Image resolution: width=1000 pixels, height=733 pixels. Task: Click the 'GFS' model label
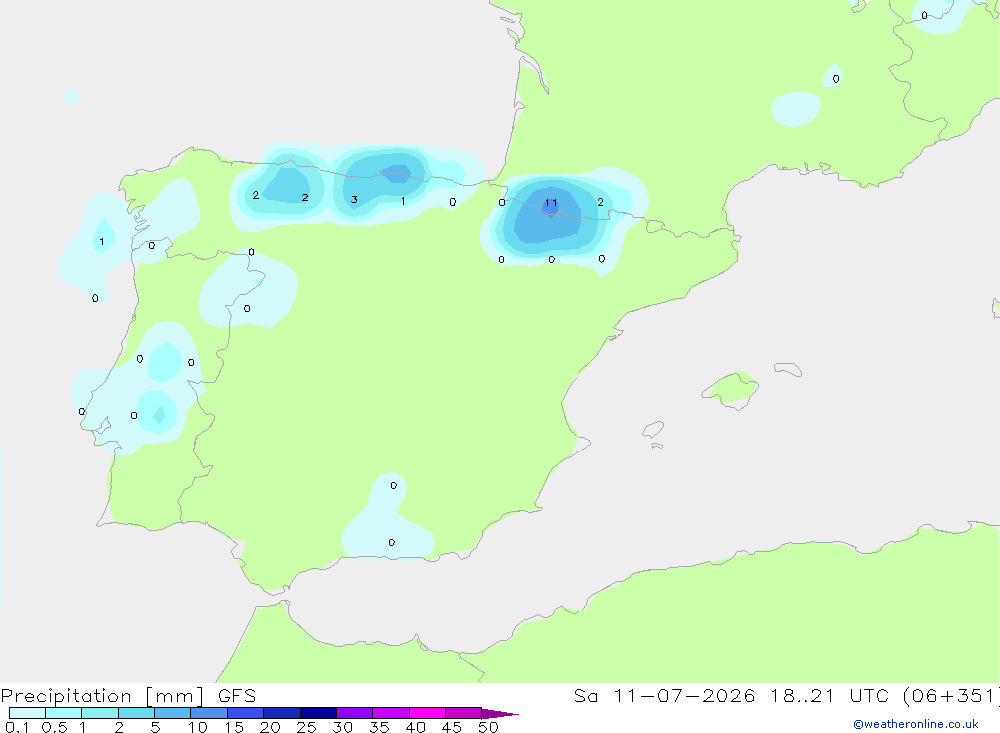coord(237,695)
